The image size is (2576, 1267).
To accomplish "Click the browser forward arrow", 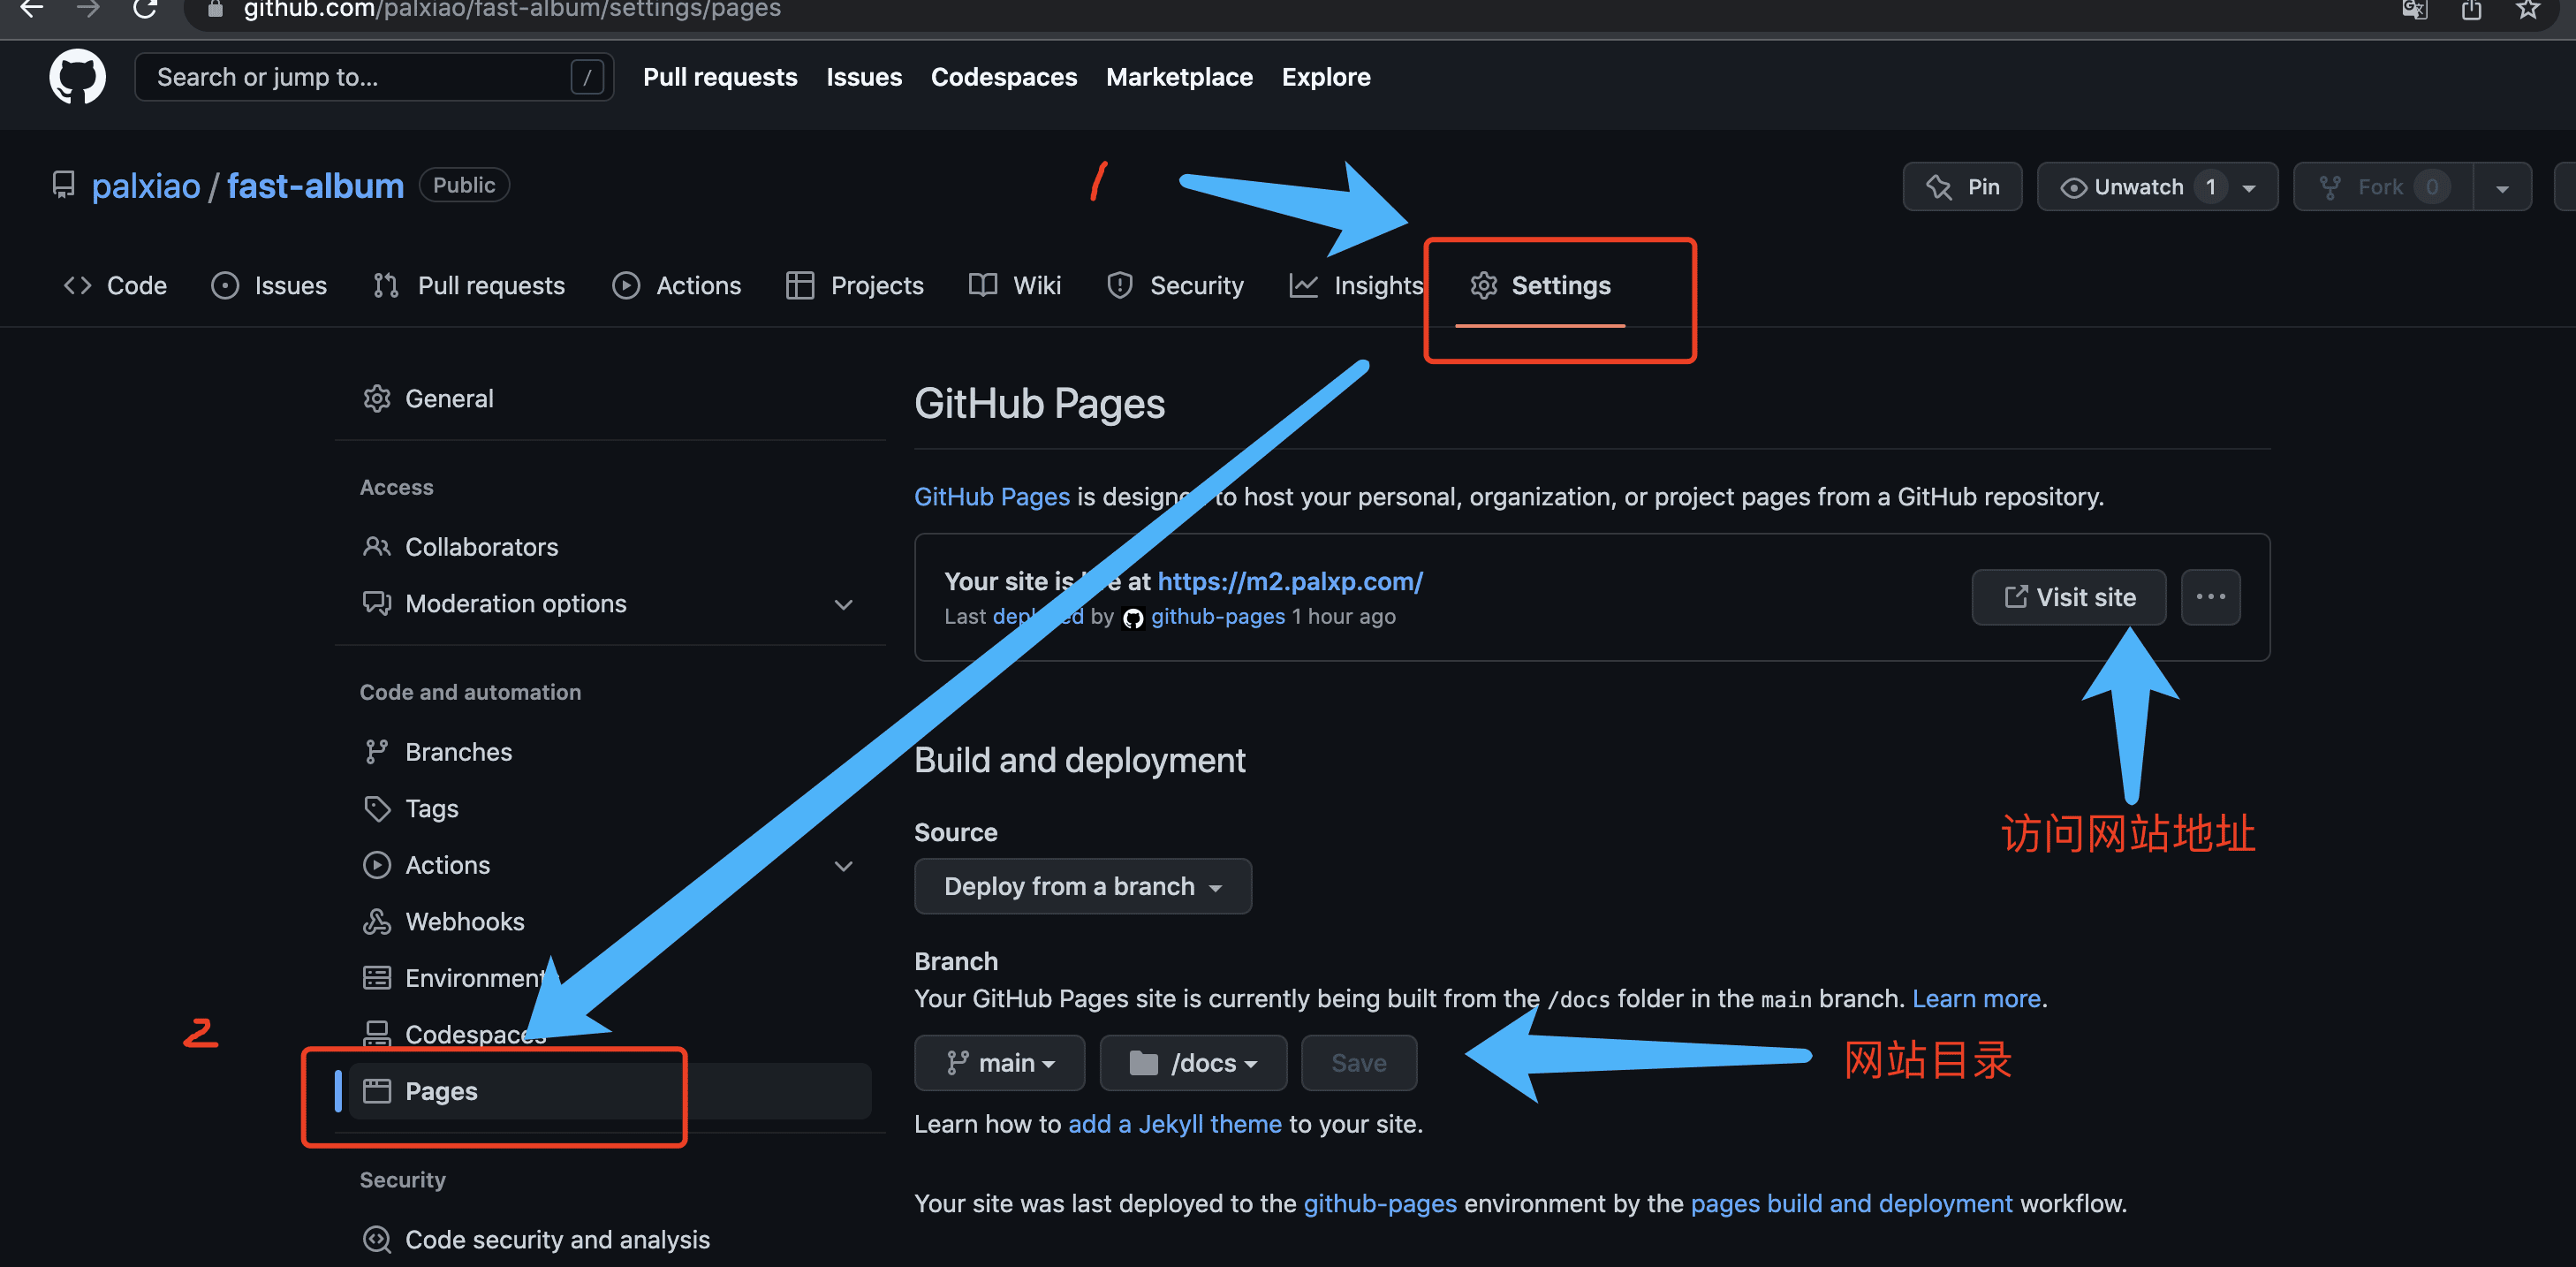I will coord(88,9).
